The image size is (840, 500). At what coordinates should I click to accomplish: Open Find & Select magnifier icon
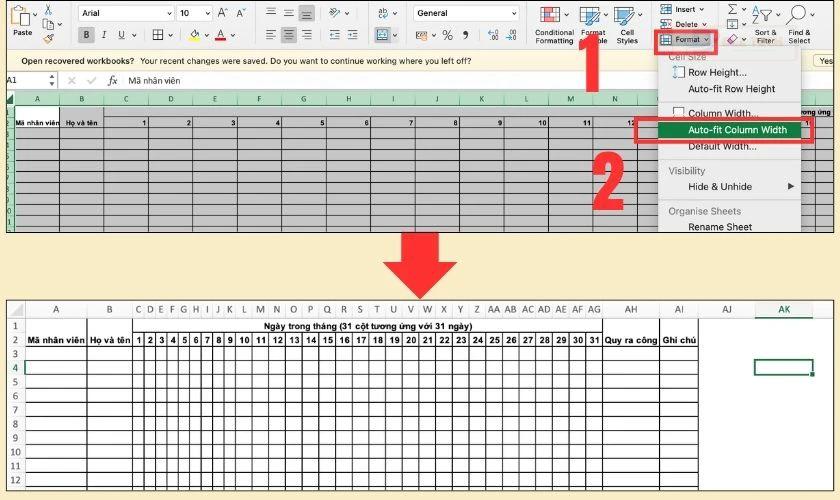point(796,14)
